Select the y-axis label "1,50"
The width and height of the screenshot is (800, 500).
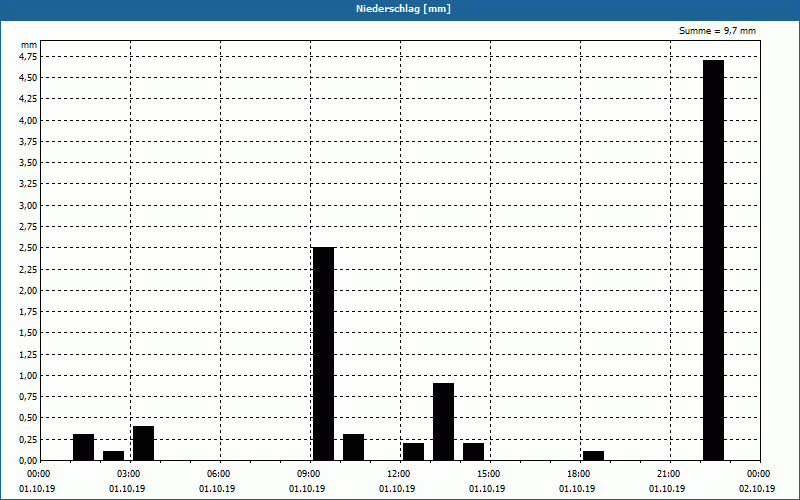(28, 333)
